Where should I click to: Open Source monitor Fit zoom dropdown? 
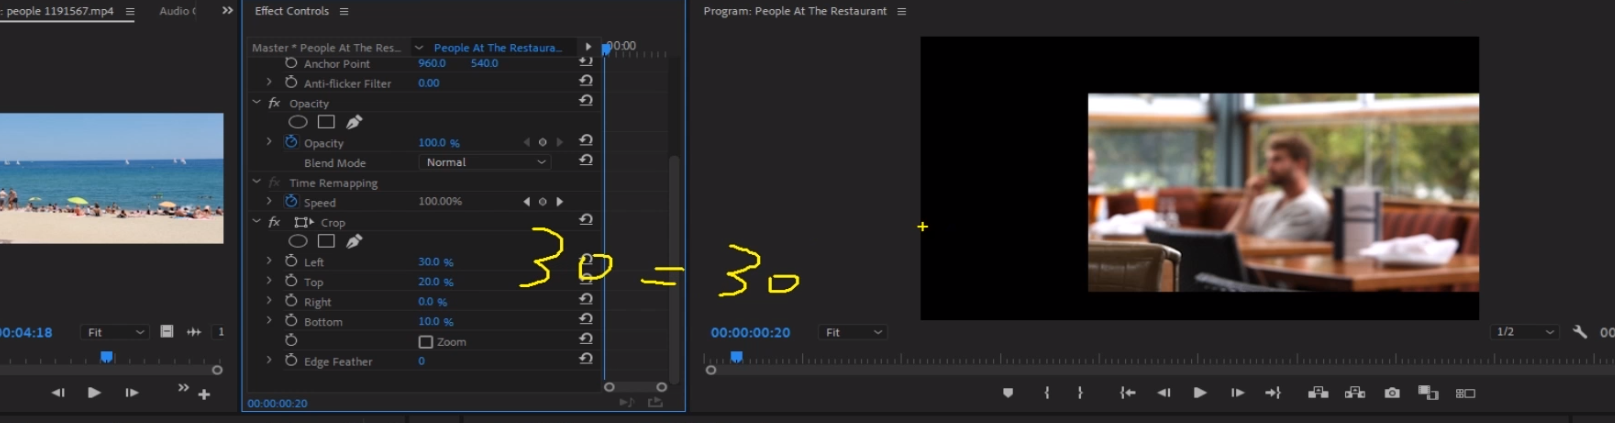(x=114, y=332)
